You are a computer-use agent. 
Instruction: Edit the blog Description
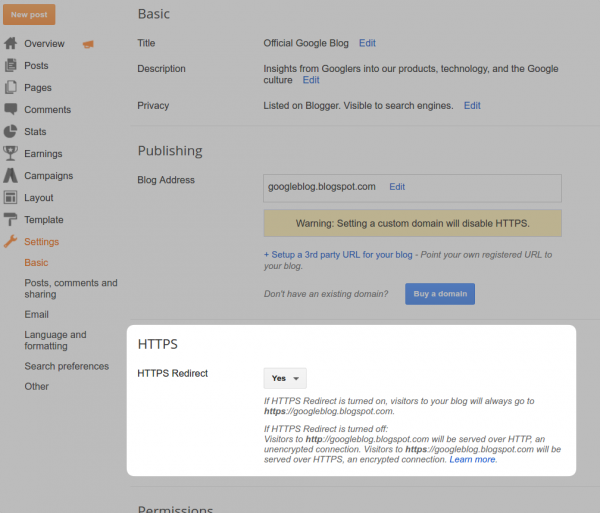311,80
